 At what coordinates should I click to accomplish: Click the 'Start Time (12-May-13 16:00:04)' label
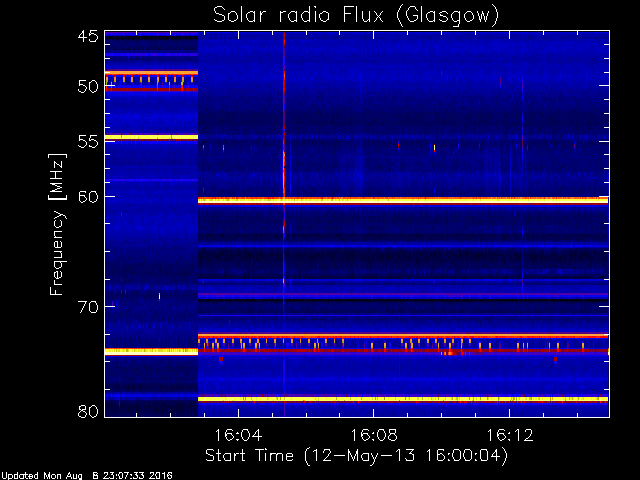tap(356, 456)
